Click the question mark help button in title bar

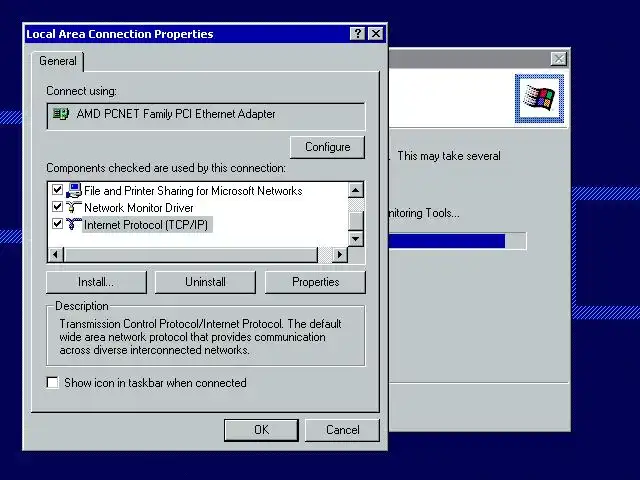pyautogui.click(x=358, y=33)
